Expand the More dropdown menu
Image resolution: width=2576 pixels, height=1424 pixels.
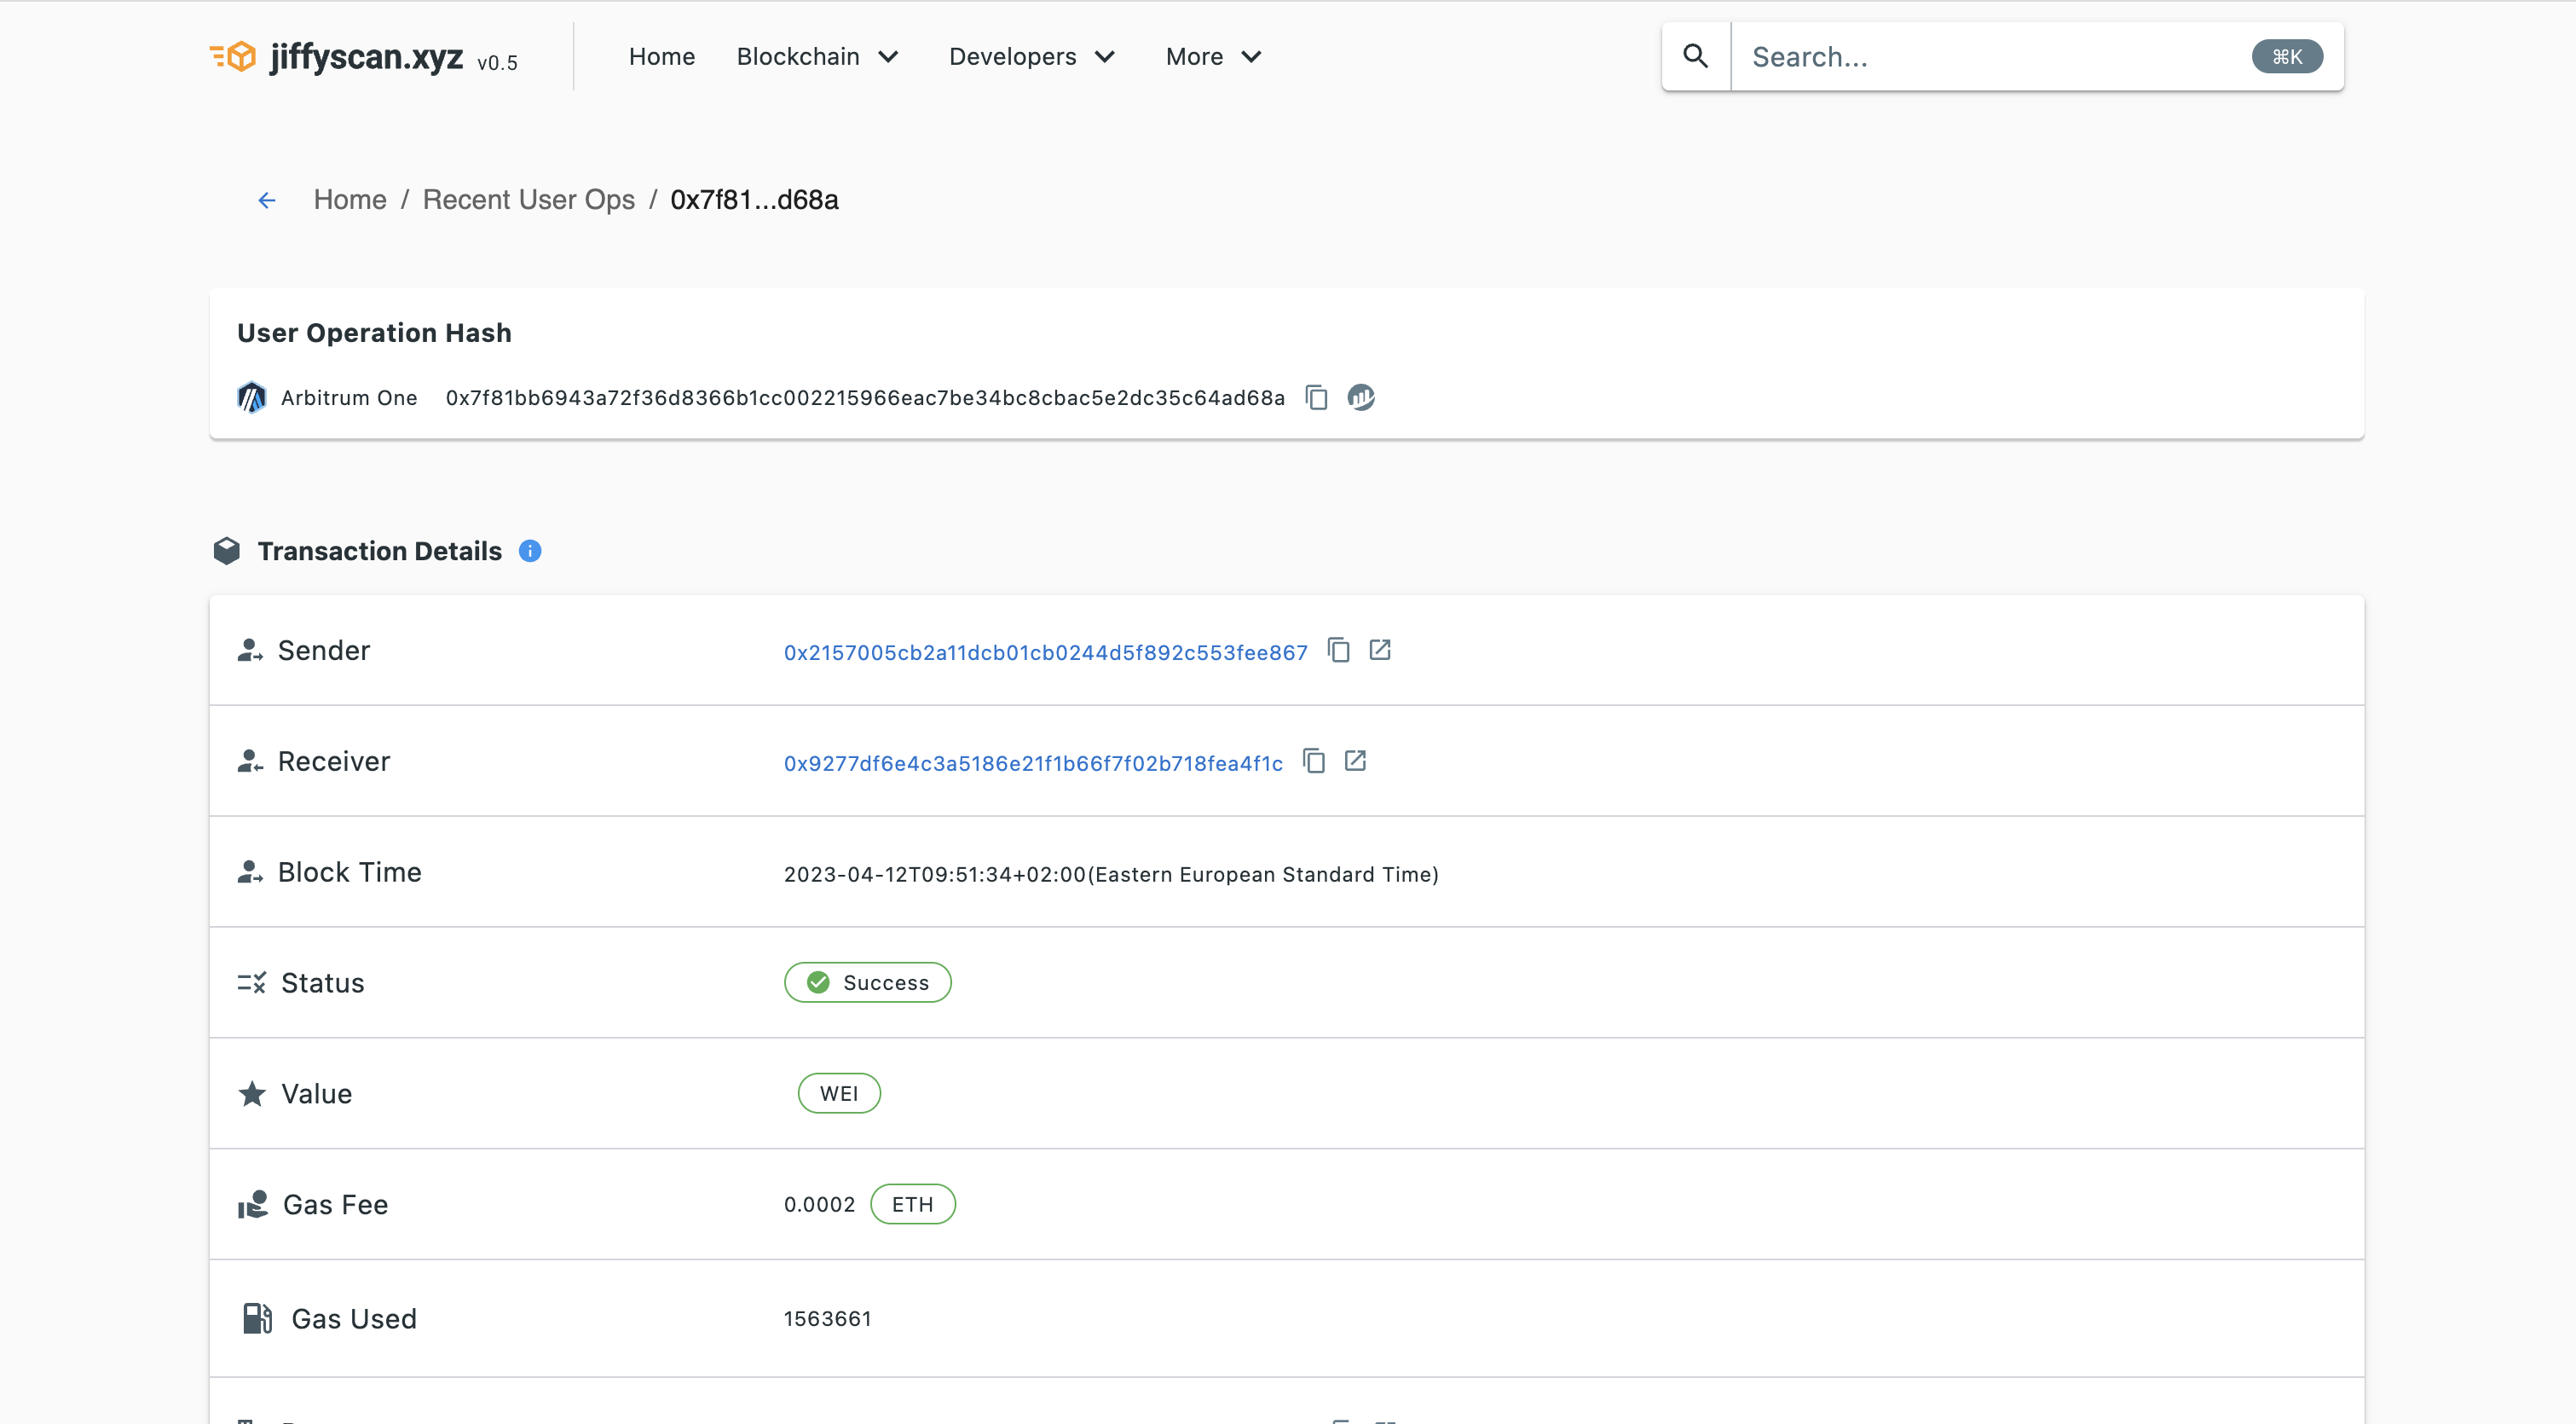pyautogui.click(x=1213, y=57)
